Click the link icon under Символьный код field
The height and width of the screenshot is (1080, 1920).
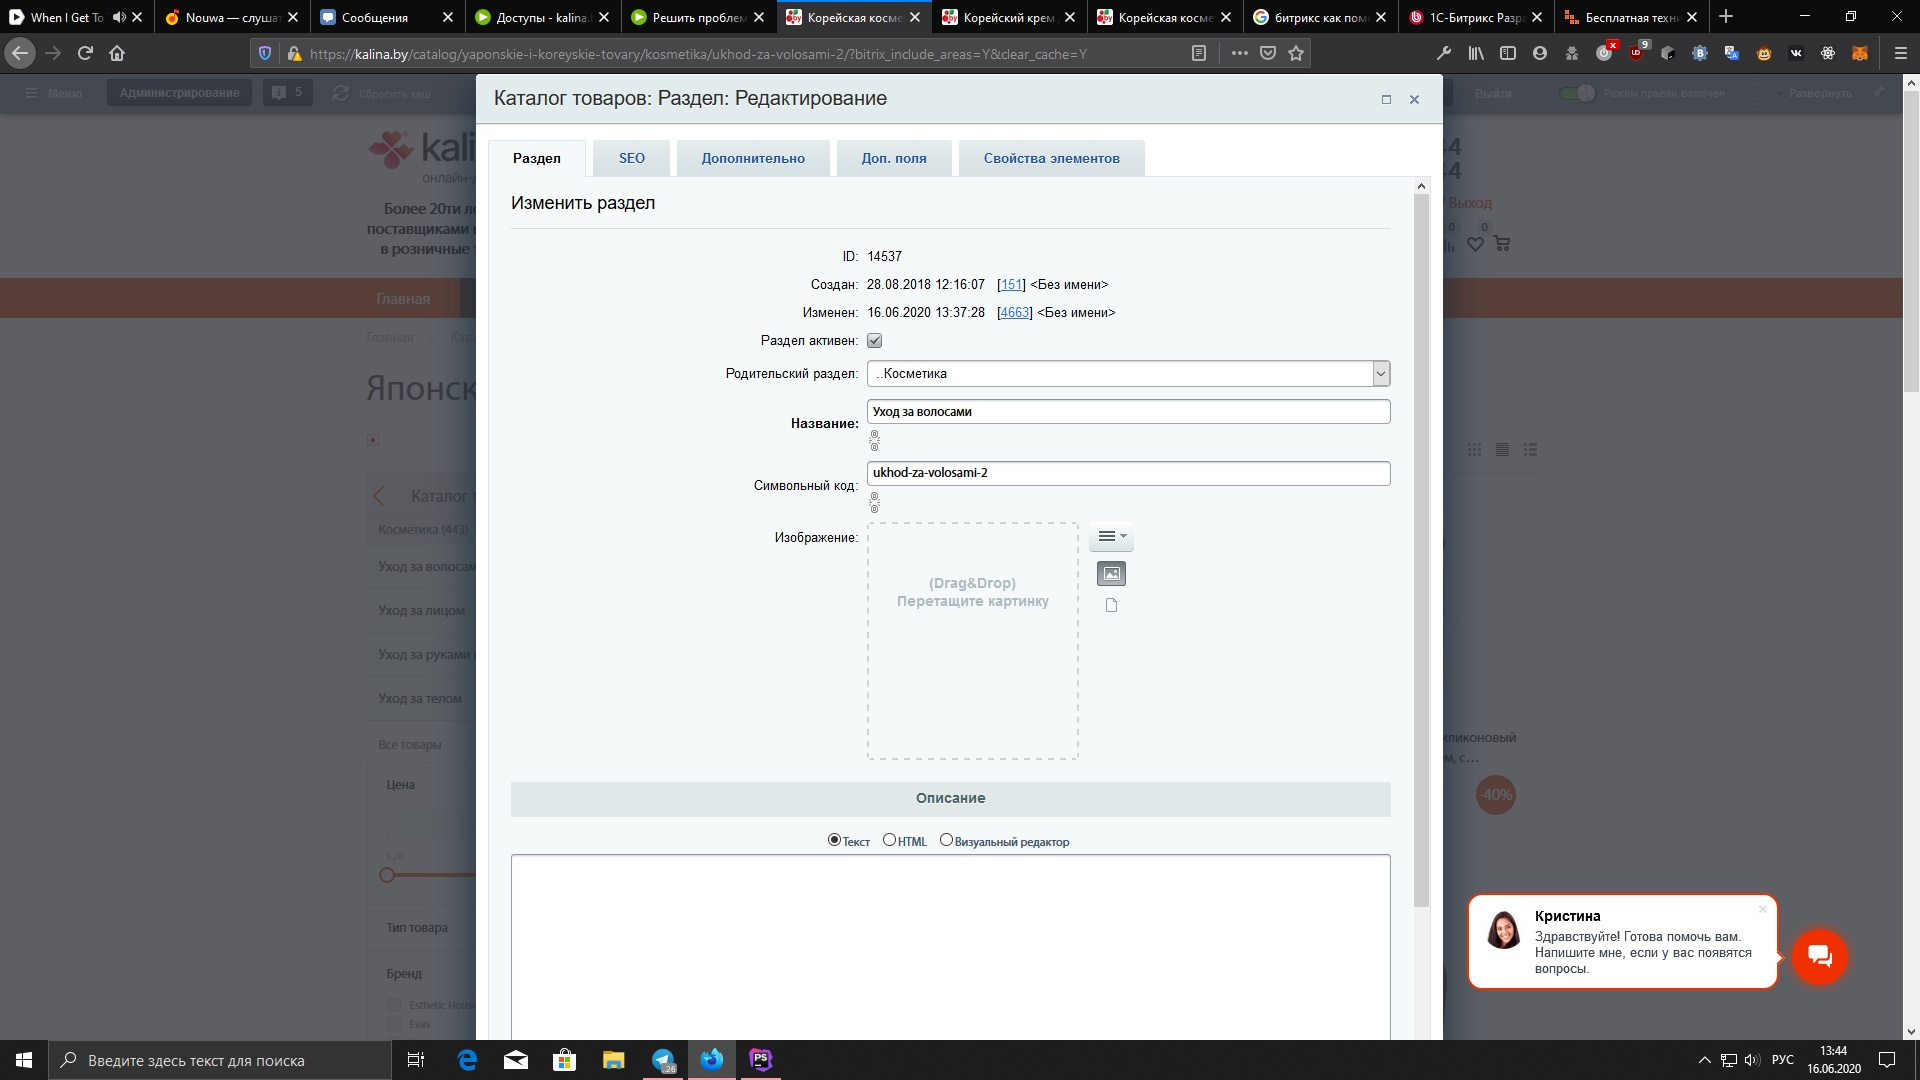(x=874, y=502)
